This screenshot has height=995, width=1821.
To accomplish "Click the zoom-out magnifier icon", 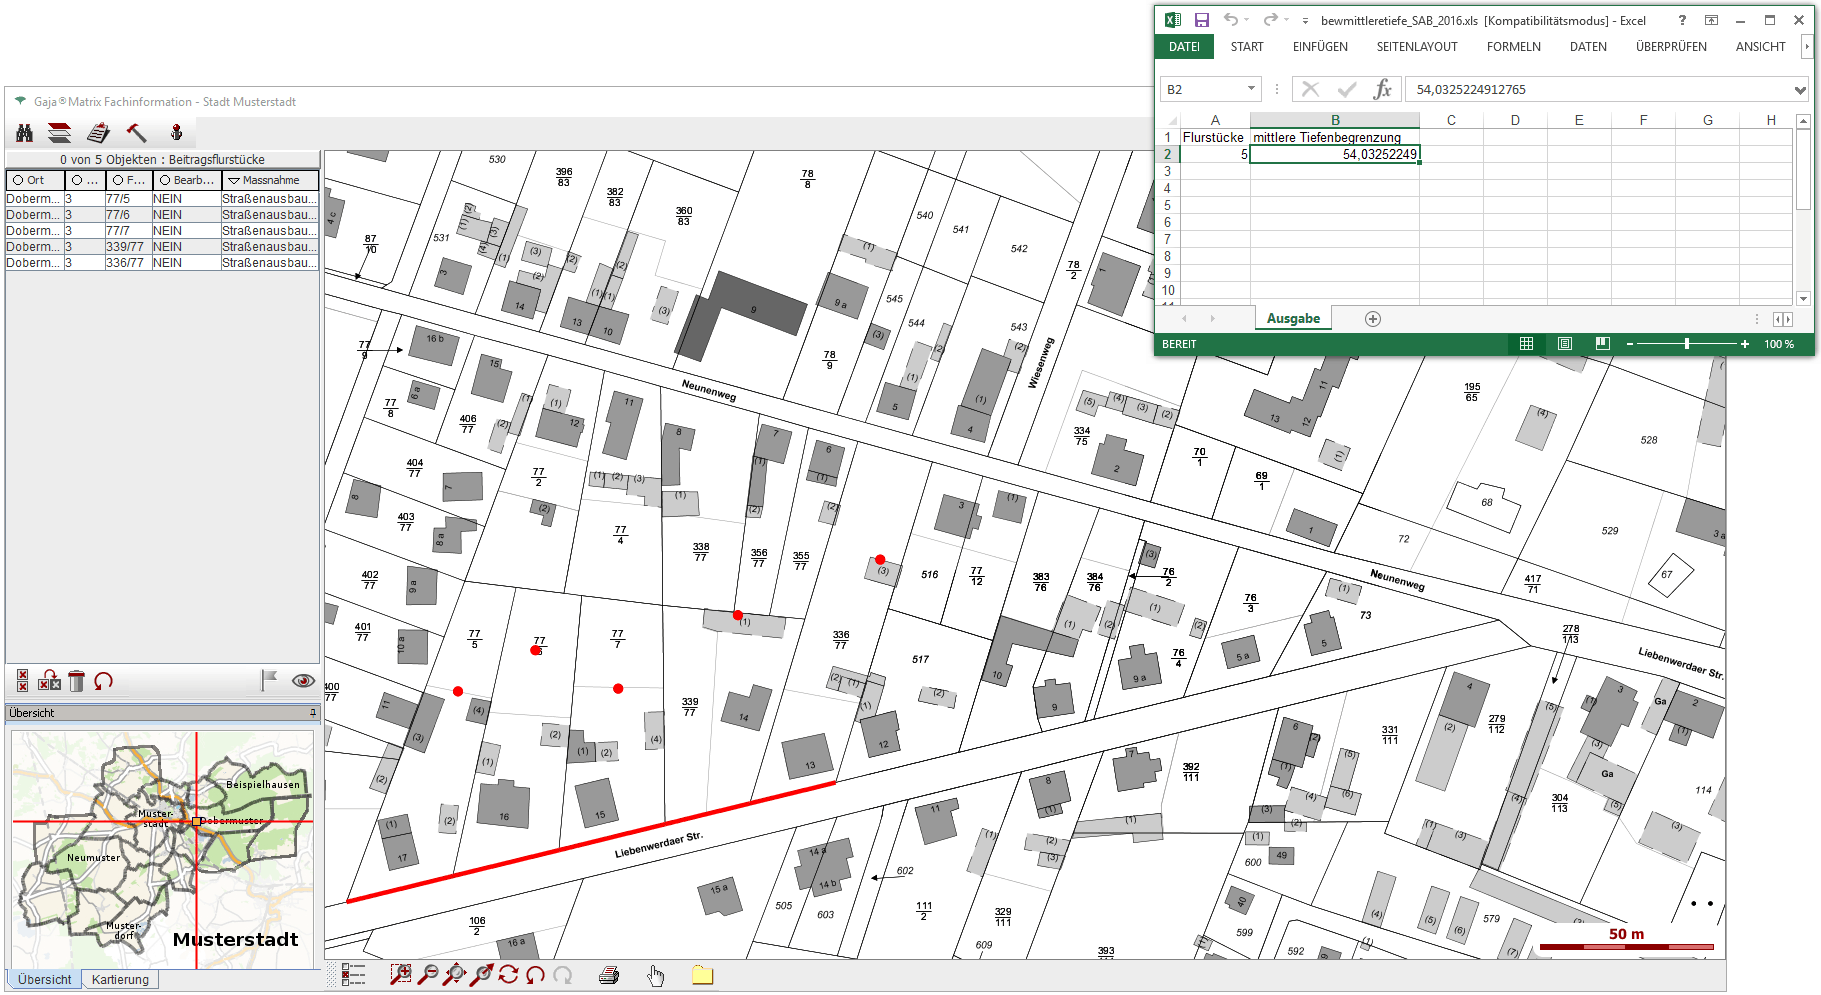I will pos(428,975).
